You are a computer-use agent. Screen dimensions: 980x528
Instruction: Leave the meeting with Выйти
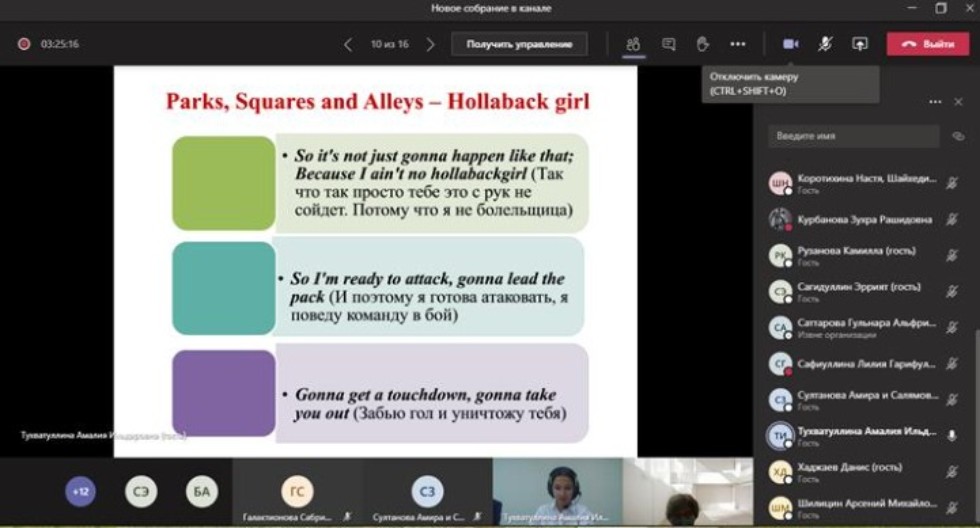(928, 44)
